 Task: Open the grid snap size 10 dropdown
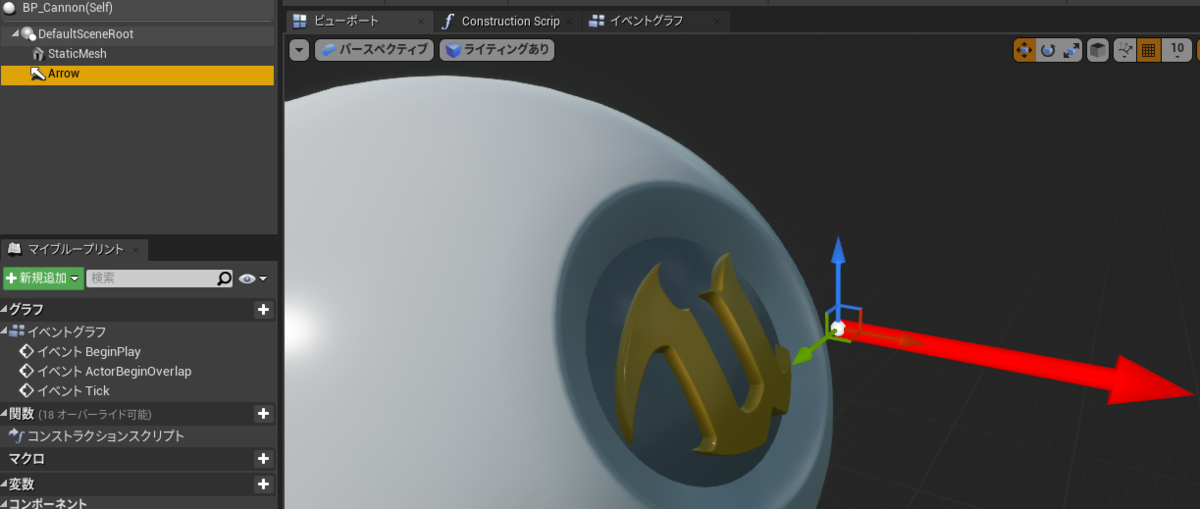click(1178, 50)
